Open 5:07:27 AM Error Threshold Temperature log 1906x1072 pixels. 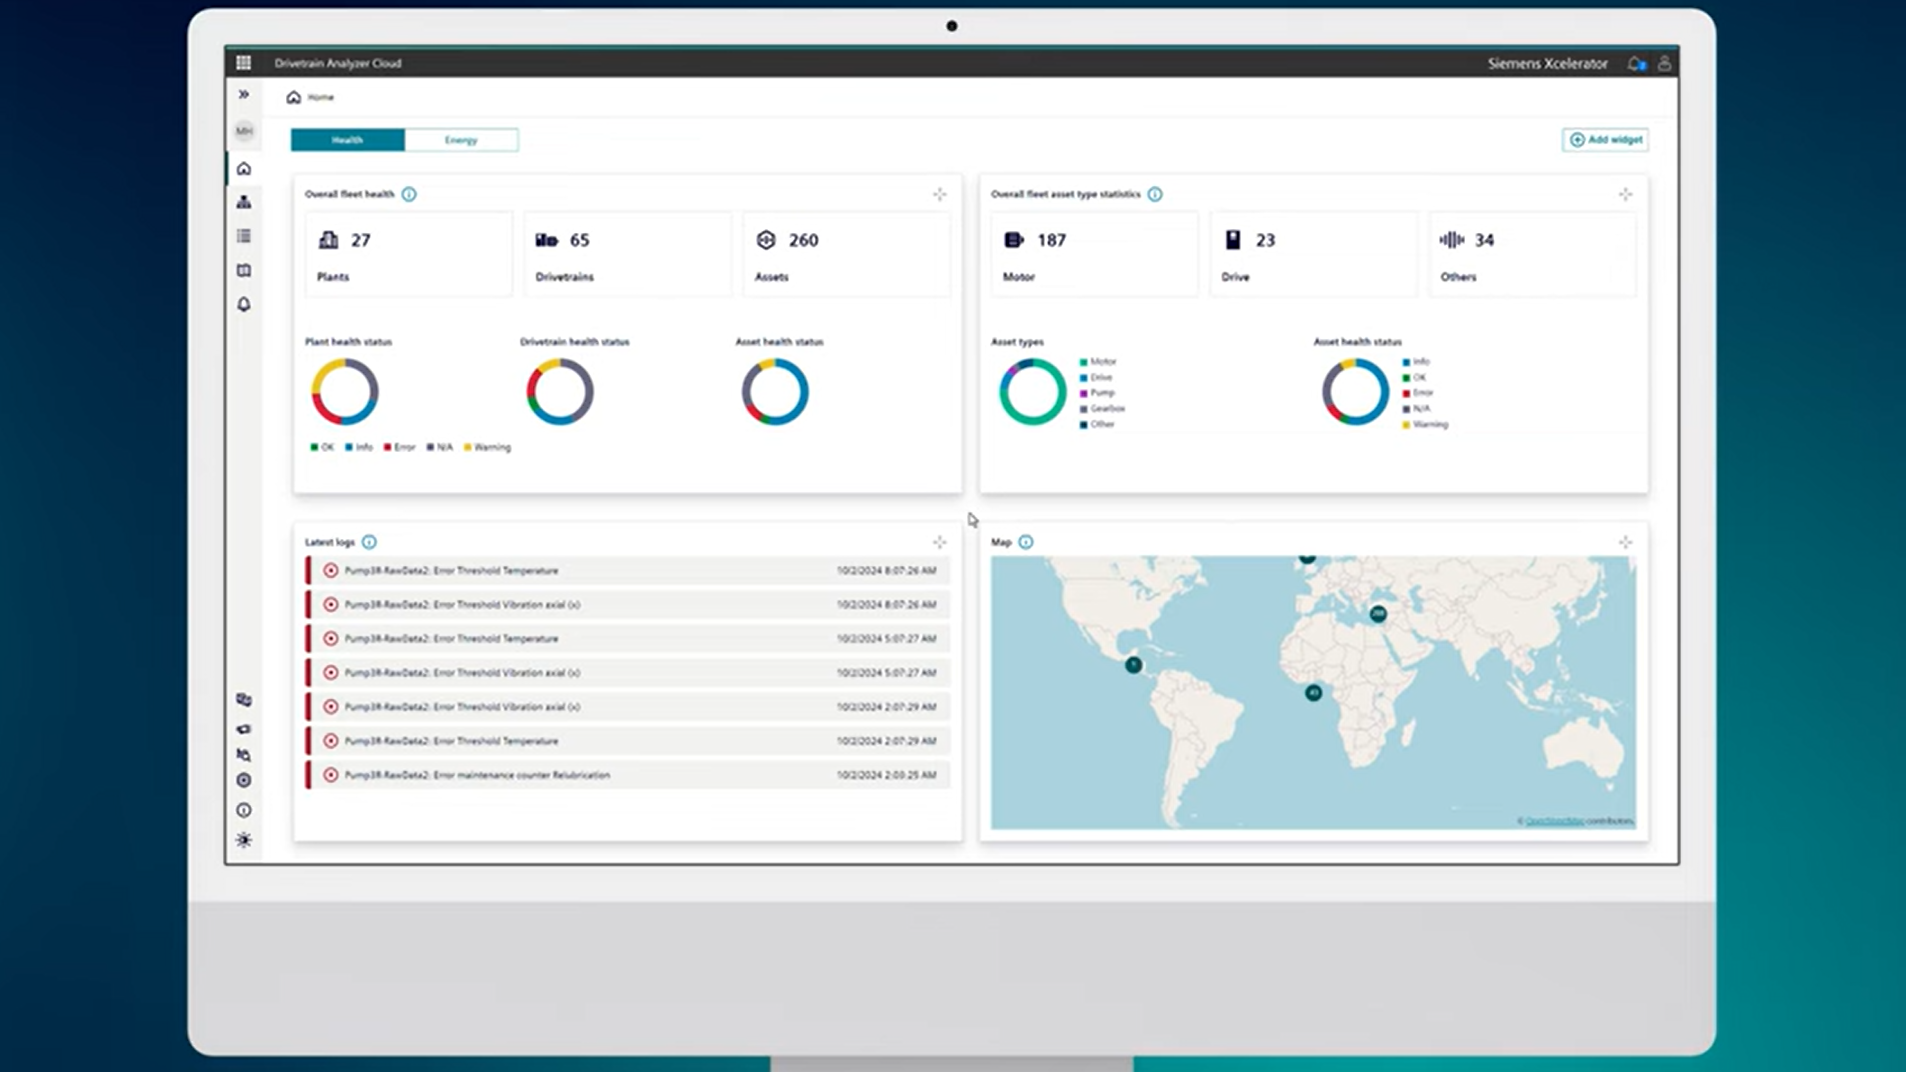[627, 639]
